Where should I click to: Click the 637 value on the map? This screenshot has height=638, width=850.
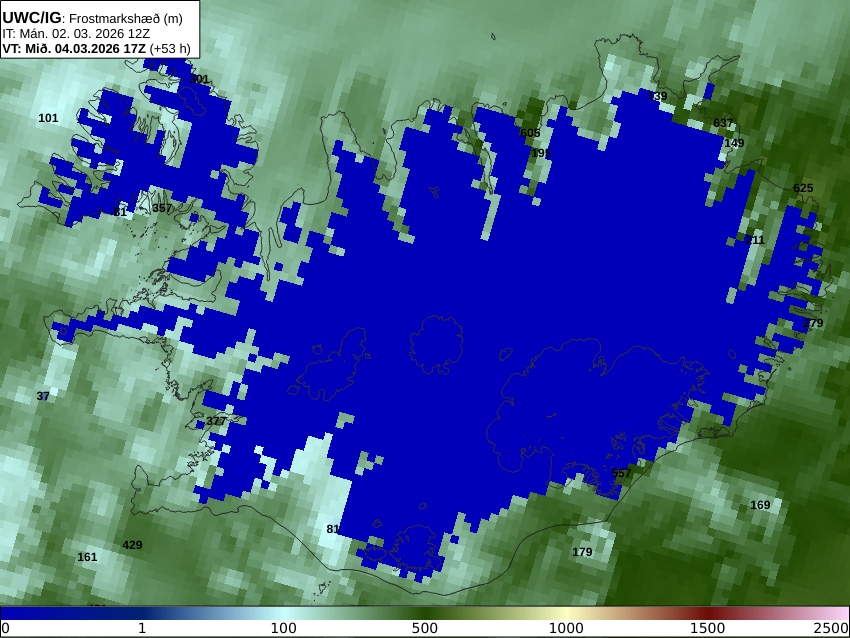723,123
